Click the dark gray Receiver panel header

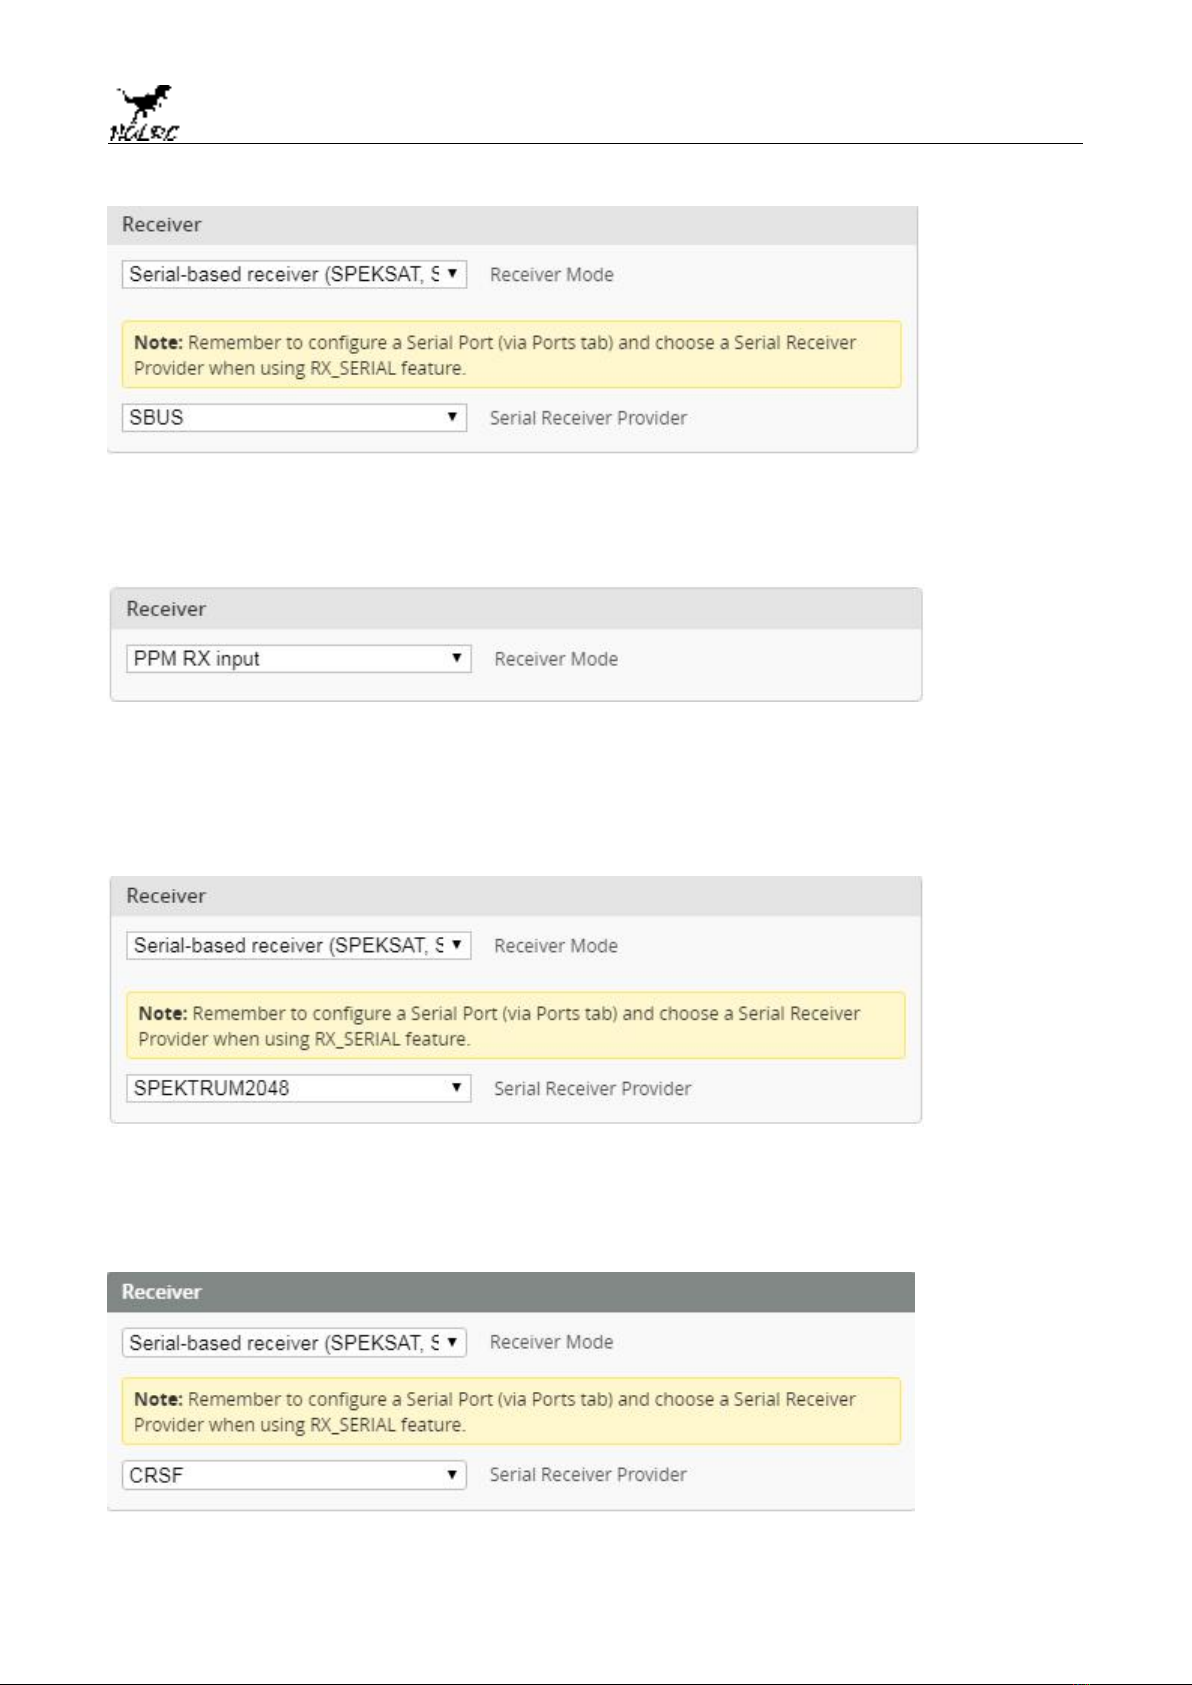tap(511, 1292)
